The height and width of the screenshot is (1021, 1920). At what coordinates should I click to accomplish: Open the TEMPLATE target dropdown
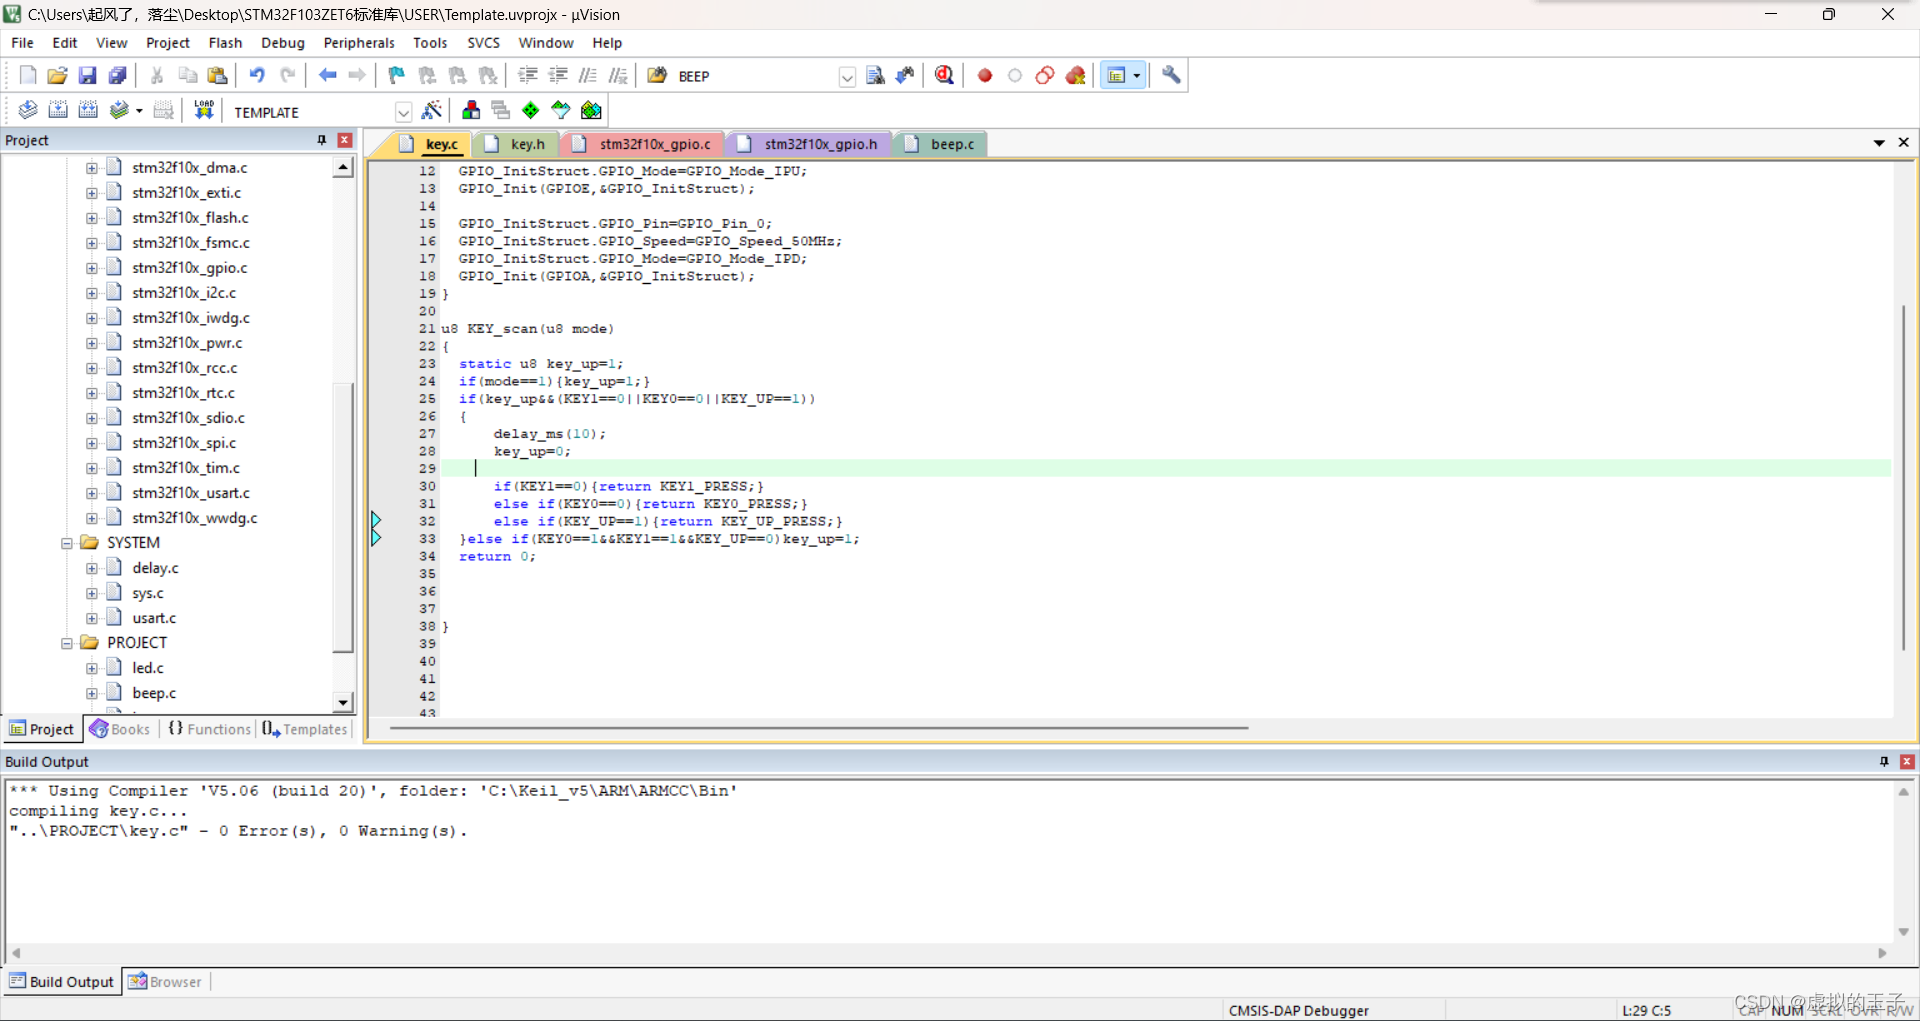coord(403,111)
